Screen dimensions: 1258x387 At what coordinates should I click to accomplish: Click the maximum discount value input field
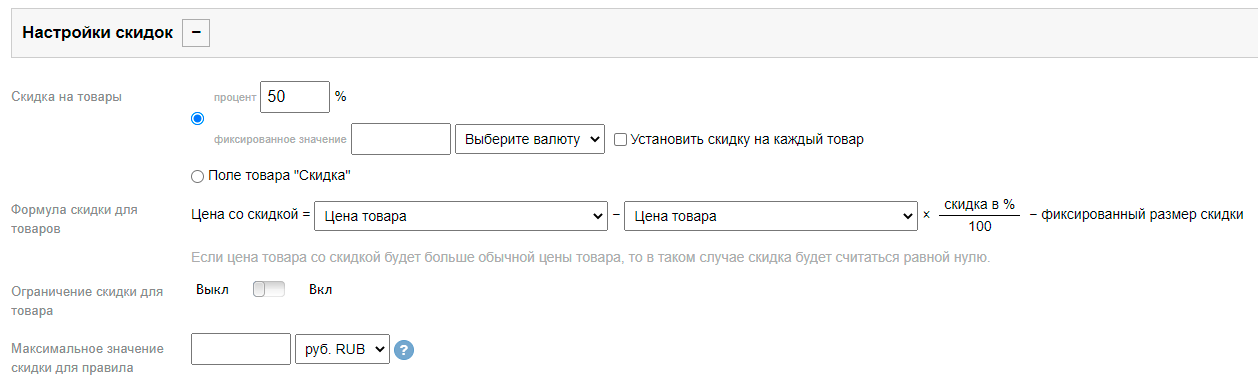(x=240, y=349)
